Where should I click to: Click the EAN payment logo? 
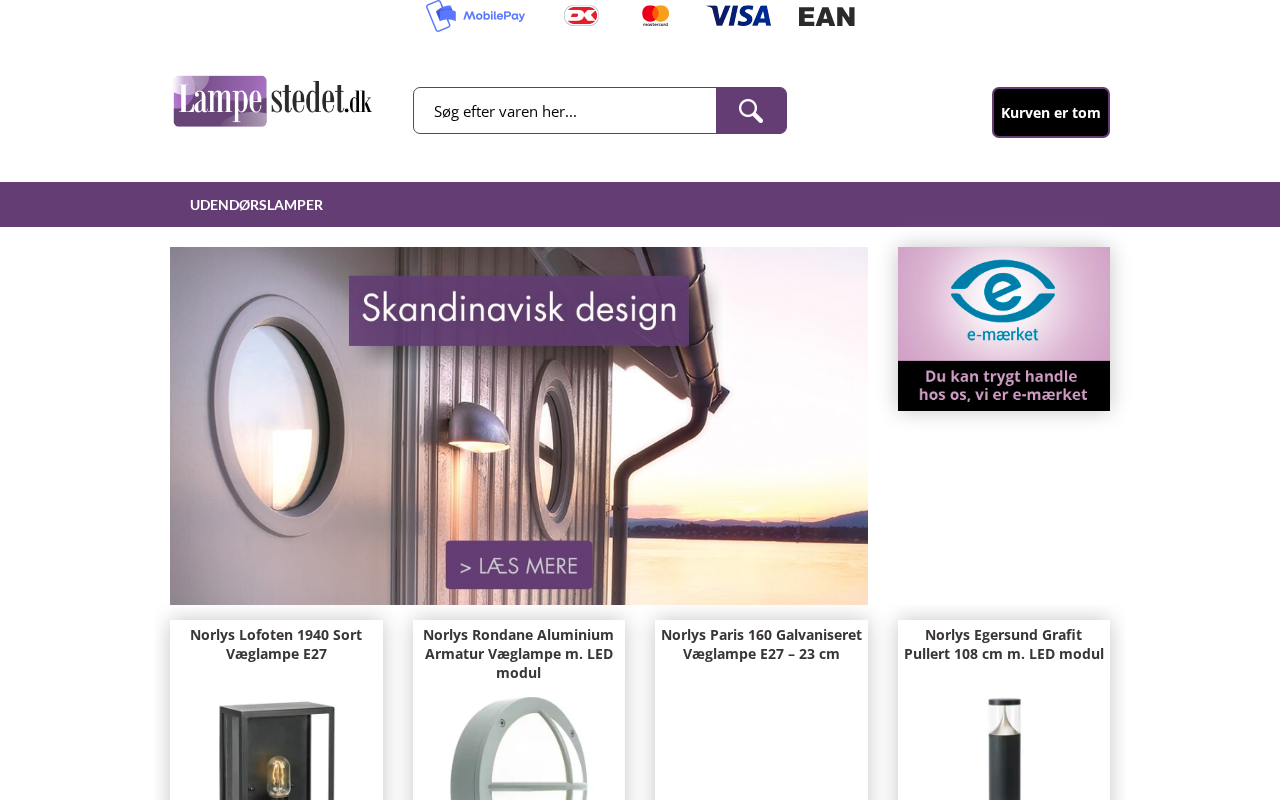coord(827,16)
